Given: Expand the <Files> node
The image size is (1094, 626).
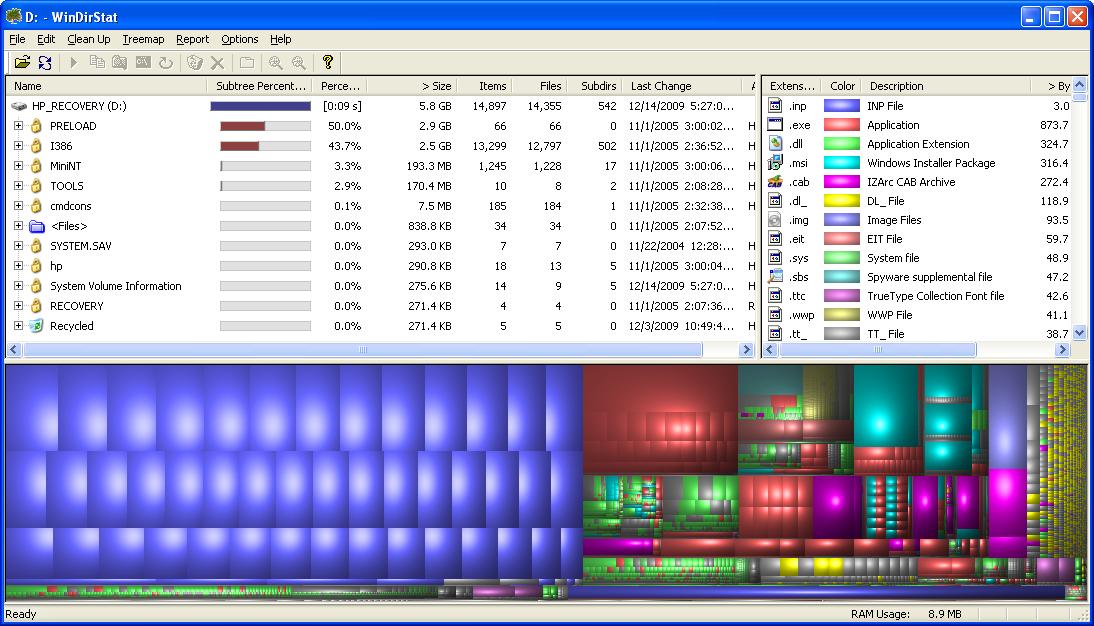Looking at the screenshot, I should click(x=18, y=226).
